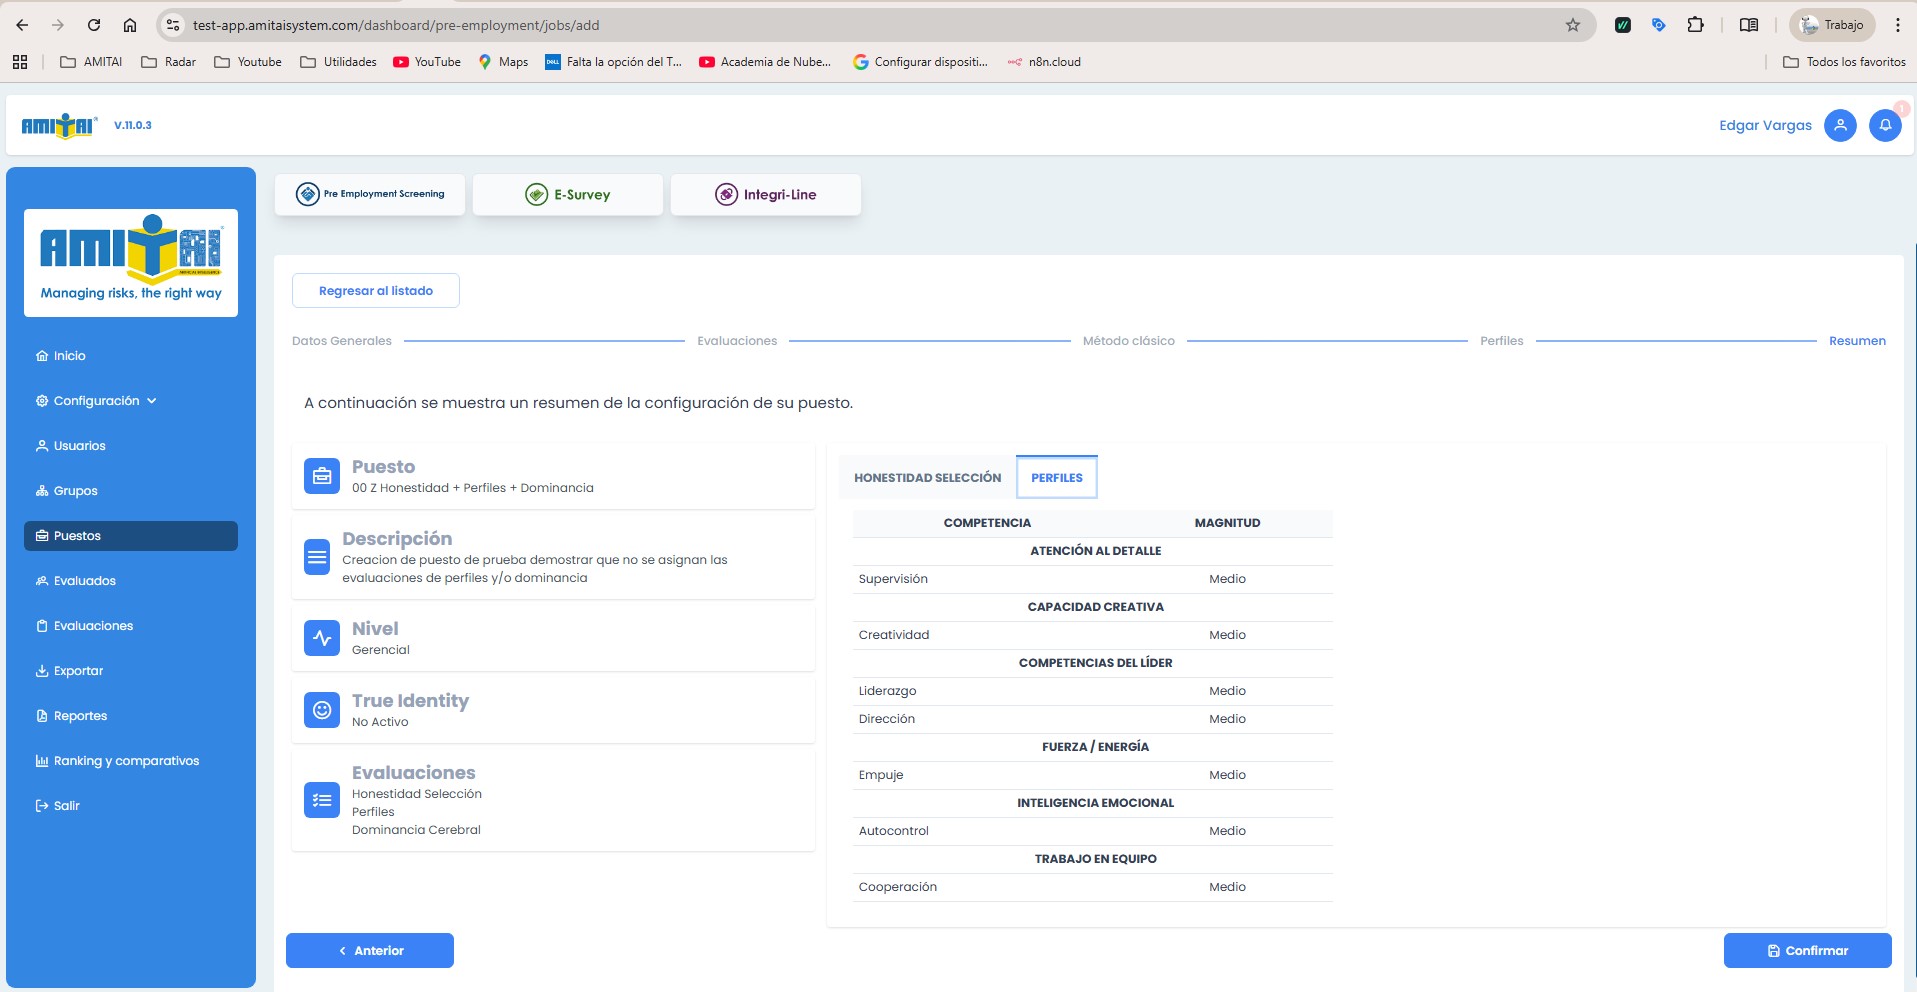
Task: Click the Nivel activity pulse icon
Action: [x=322, y=638]
